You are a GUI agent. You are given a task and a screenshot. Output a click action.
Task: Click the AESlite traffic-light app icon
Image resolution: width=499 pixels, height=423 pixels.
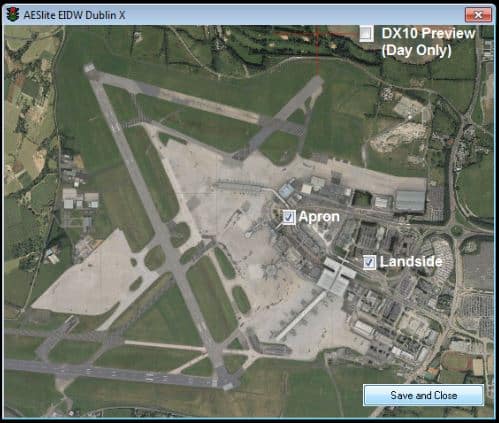click(x=13, y=15)
